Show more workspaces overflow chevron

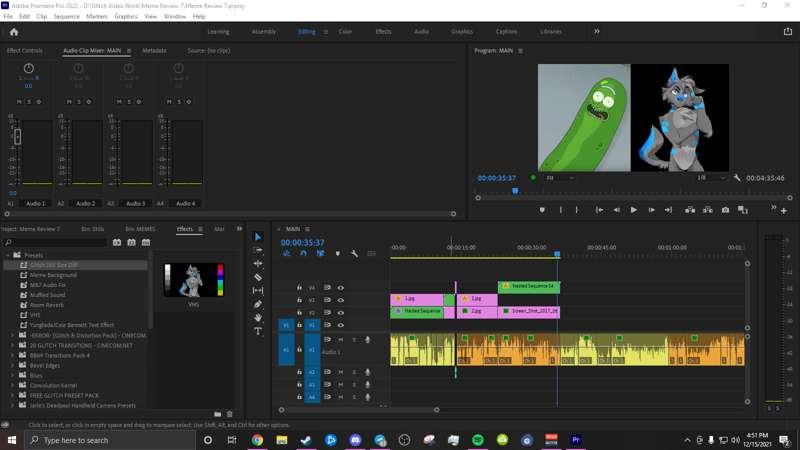[596, 32]
